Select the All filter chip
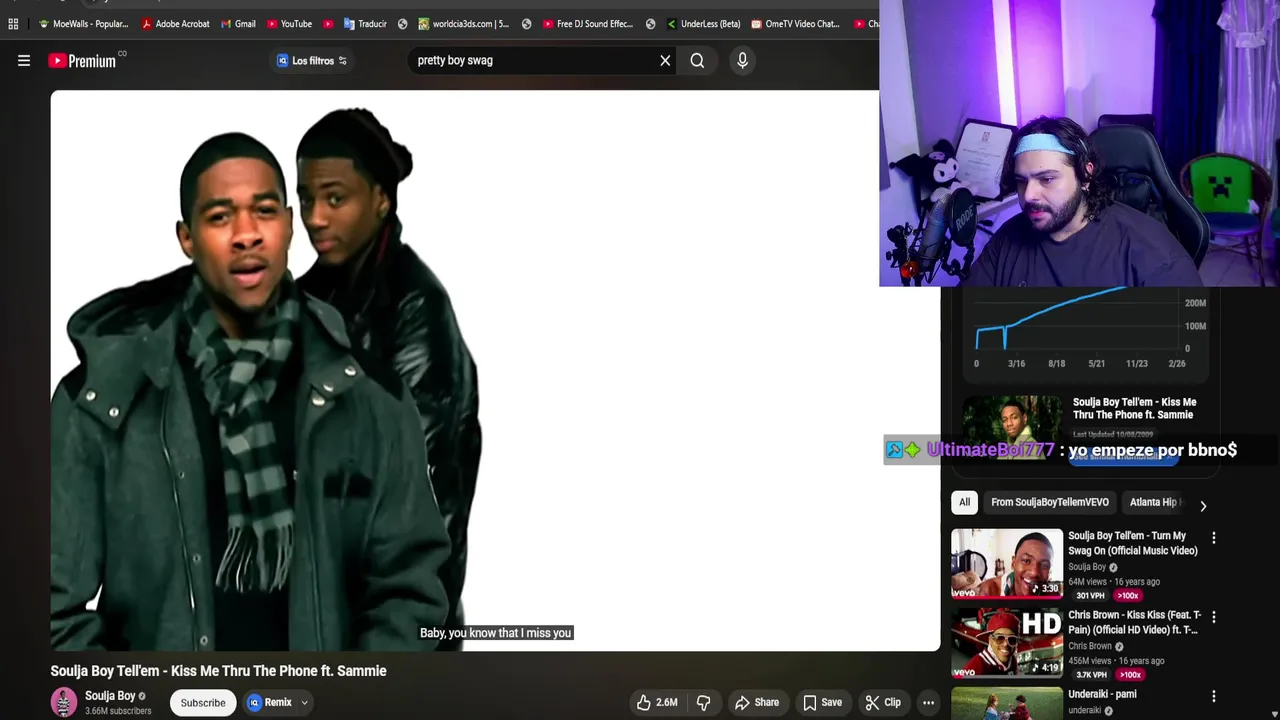 tap(964, 502)
